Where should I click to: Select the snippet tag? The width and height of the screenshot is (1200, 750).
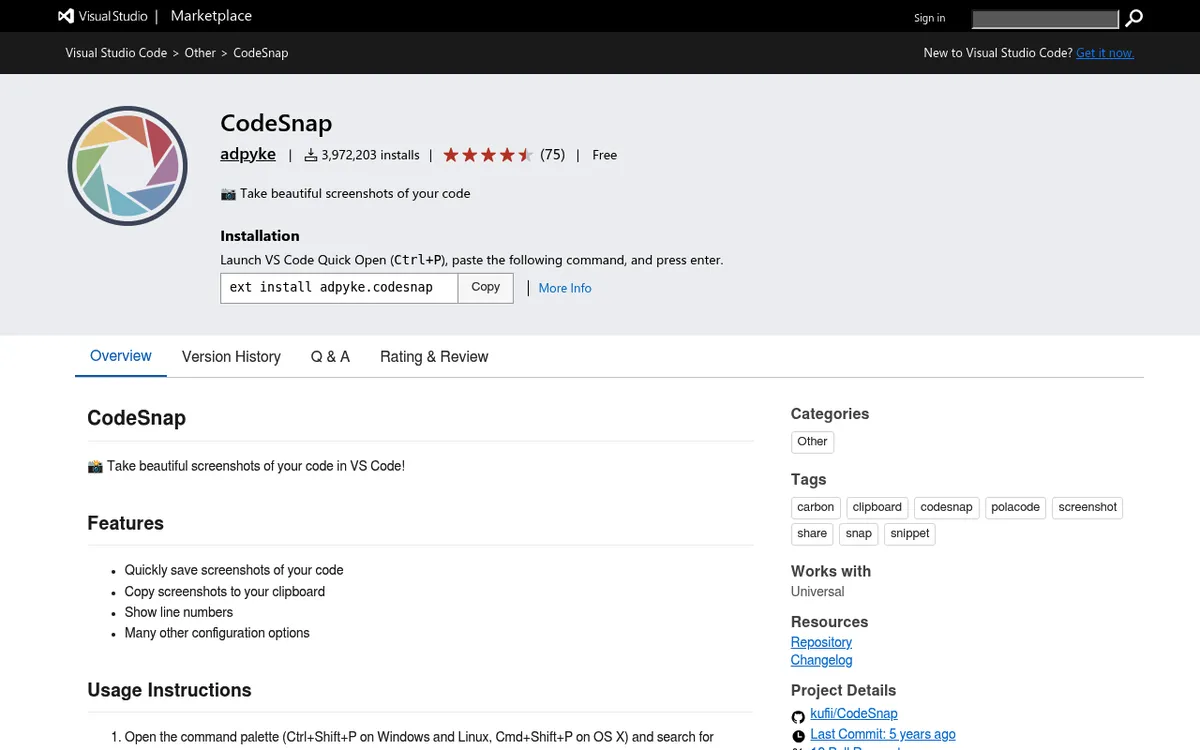pos(910,534)
